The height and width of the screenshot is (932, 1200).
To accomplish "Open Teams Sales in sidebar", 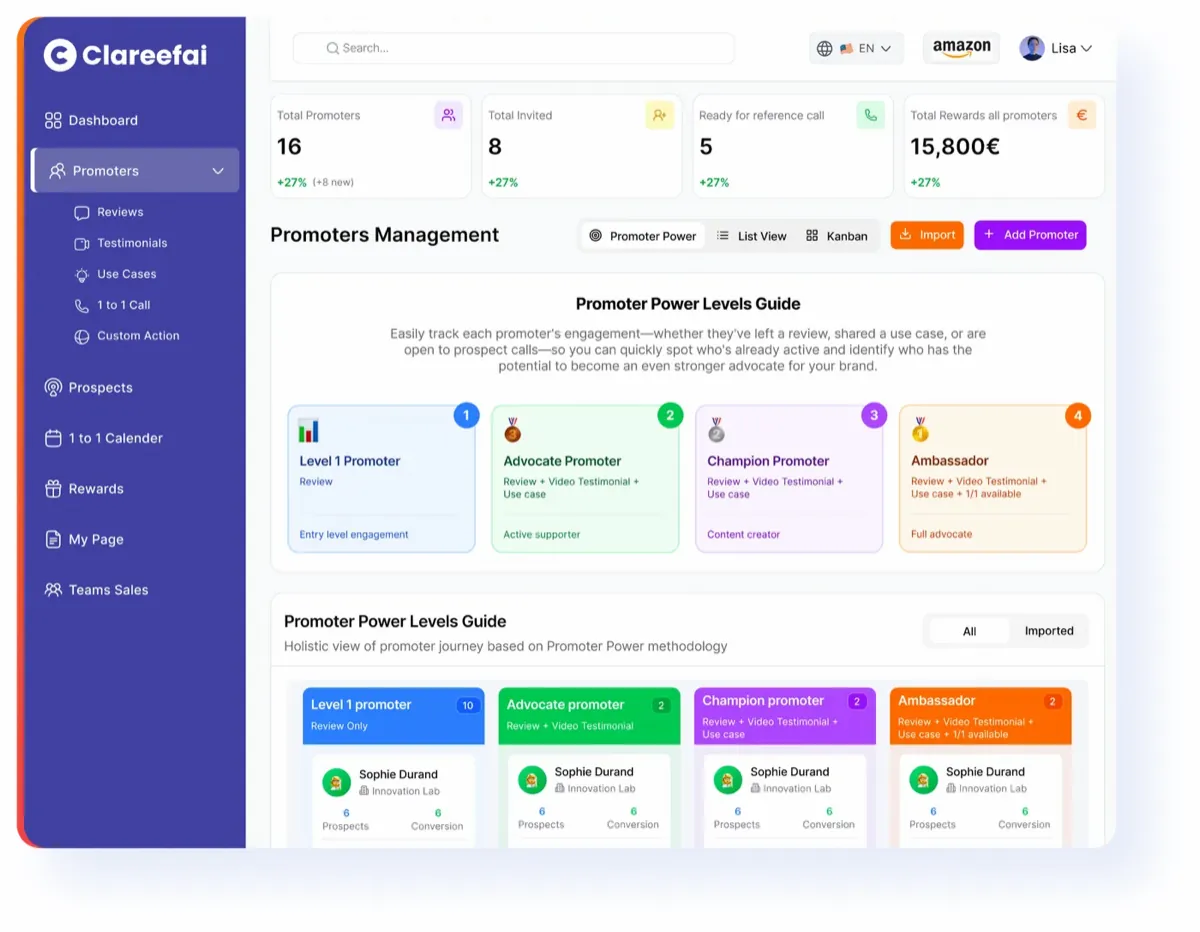I will coord(96,590).
